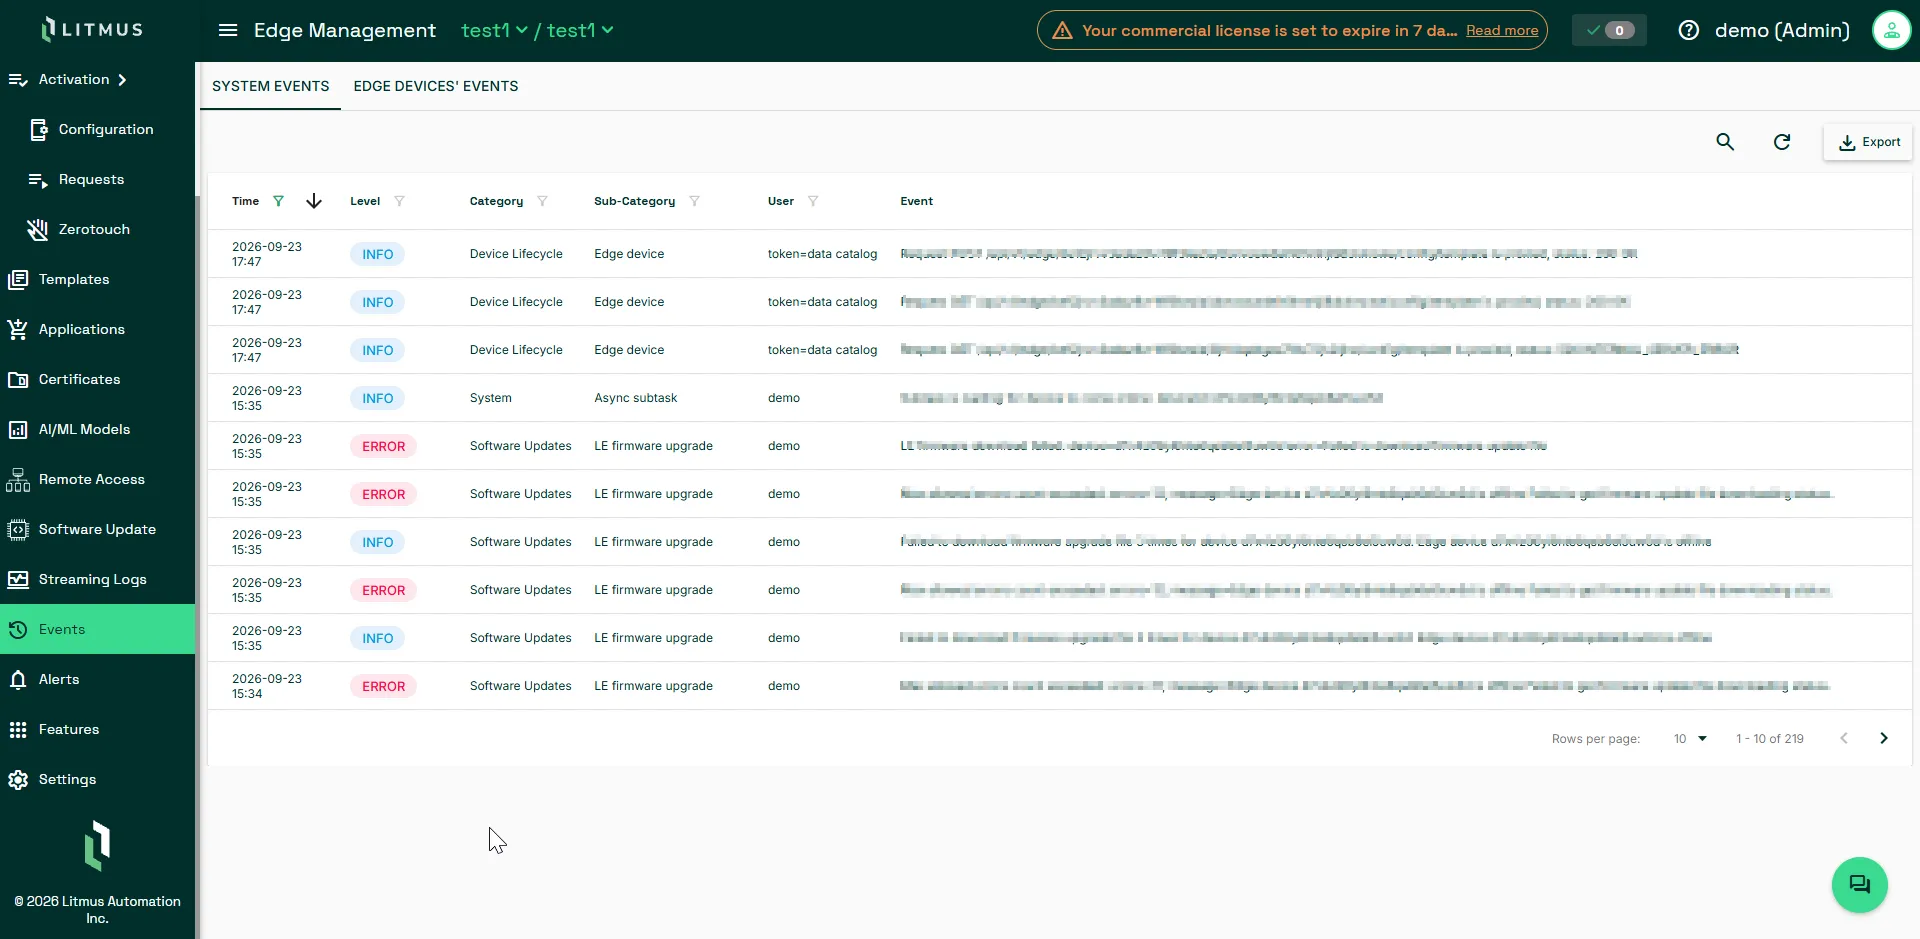Click the Litmus logo in header
The image size is (1920, 939).
[92, 29]
